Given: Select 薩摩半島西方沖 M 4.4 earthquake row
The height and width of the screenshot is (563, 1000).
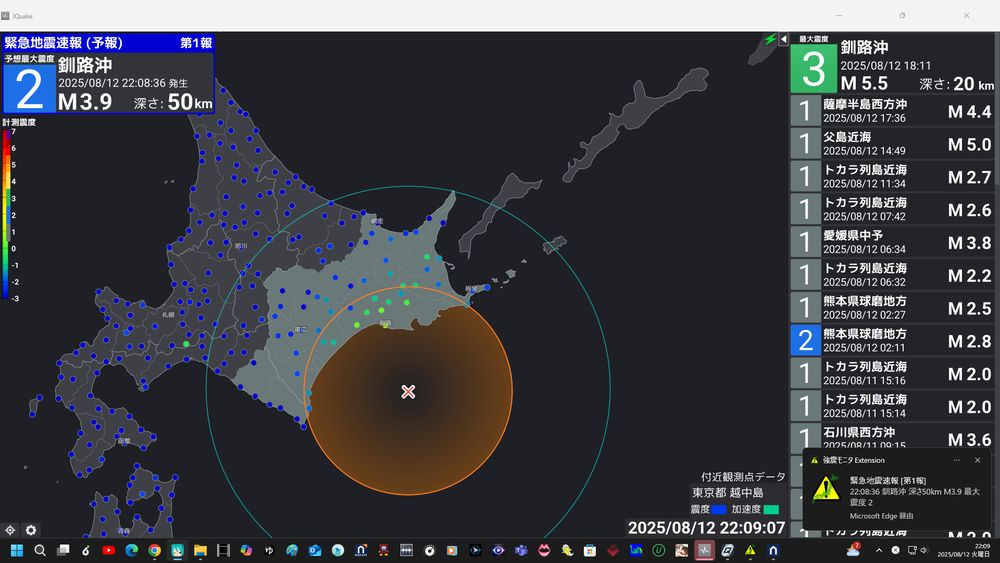Looking at the screenshot, I should (x=893, y=110).
